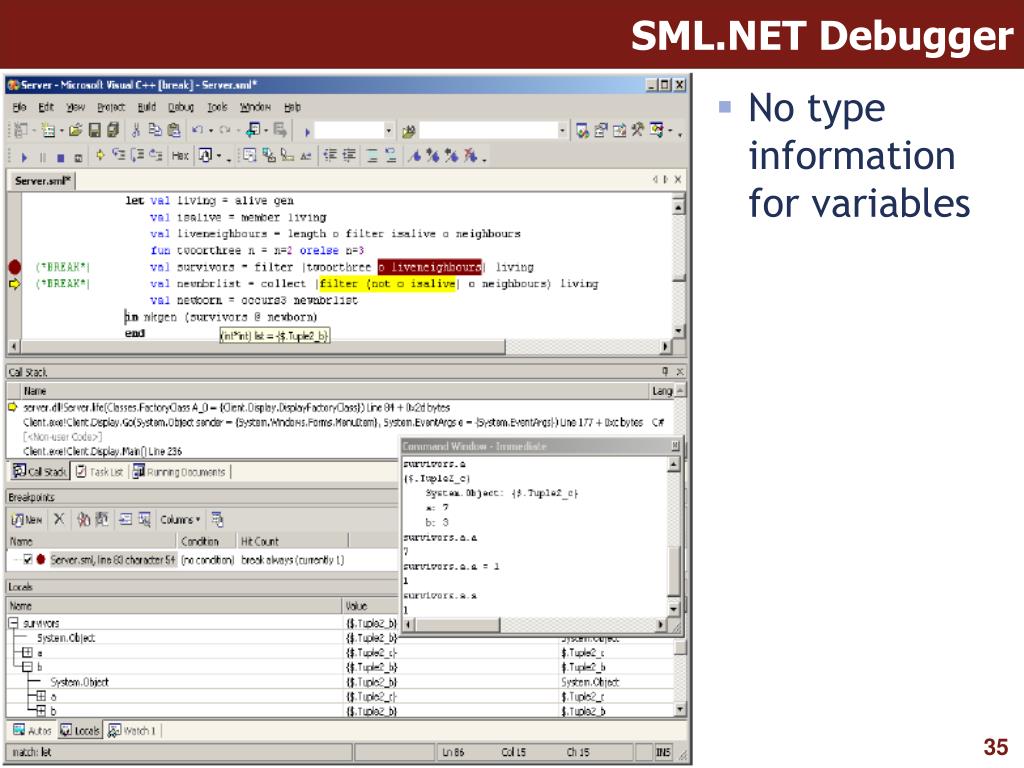Switch to the Task List tab
This screenshot has width=1024, height=768.
click(99, 472)
